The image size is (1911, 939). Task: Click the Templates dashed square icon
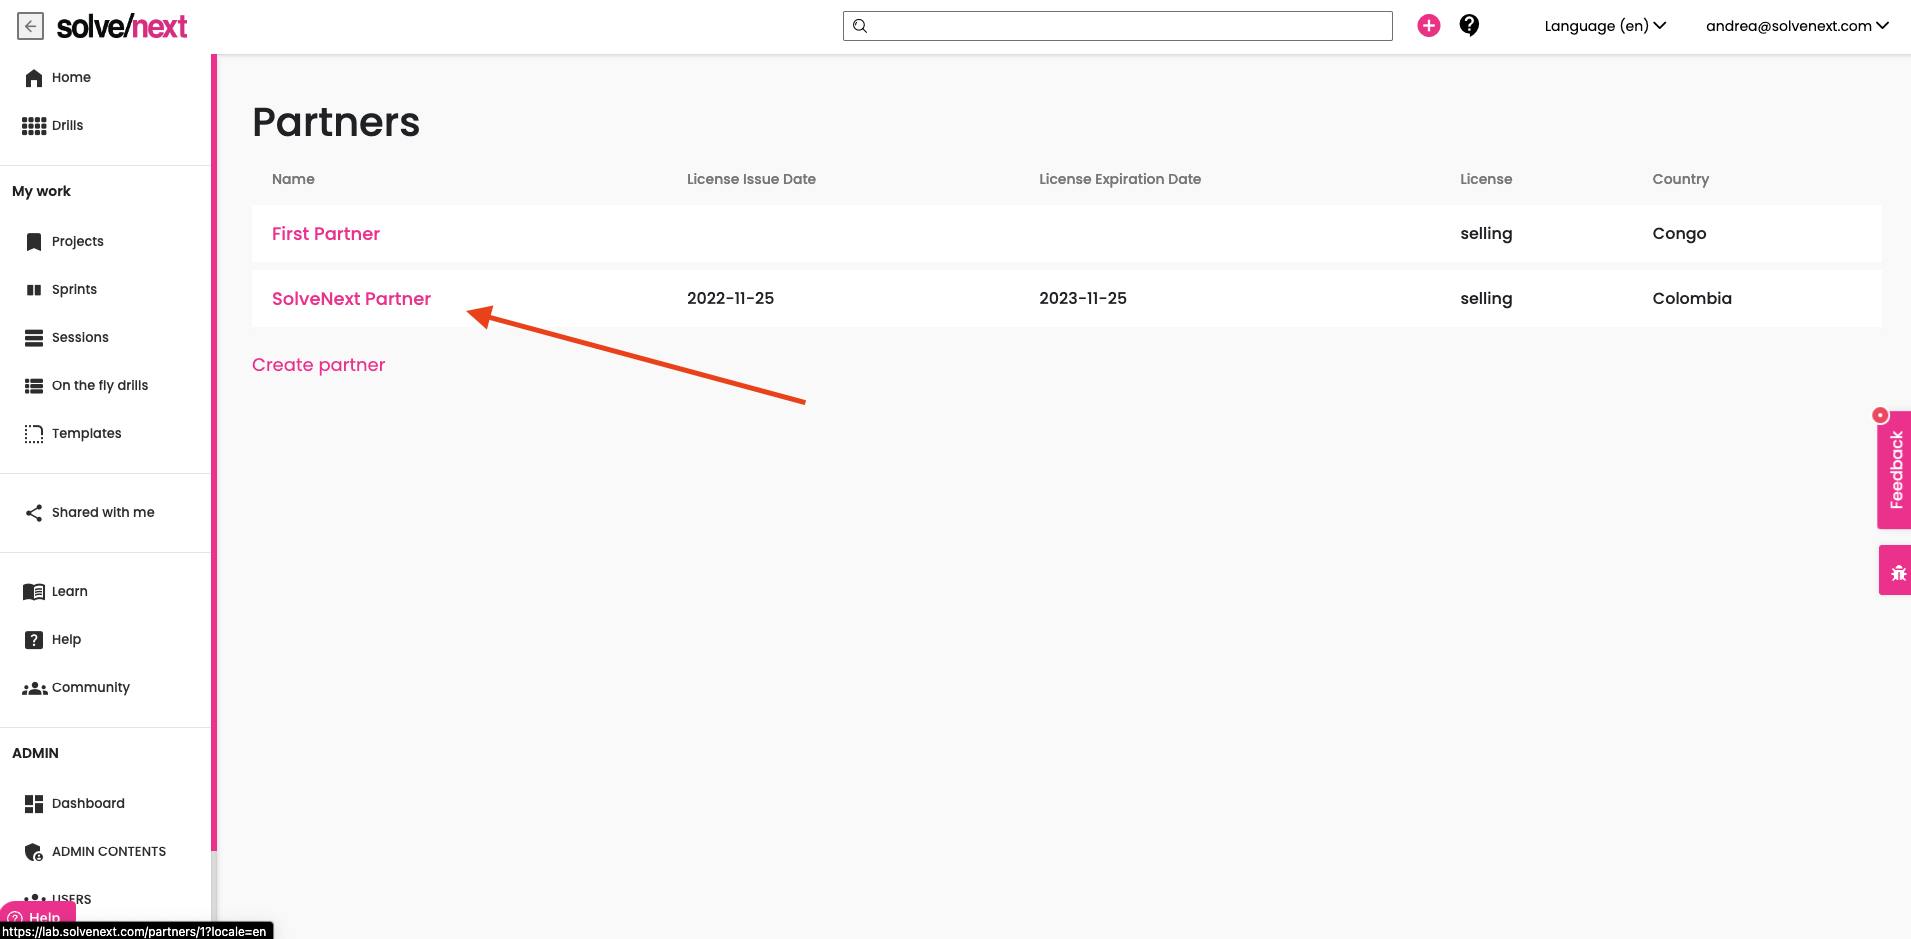(34, 434)
